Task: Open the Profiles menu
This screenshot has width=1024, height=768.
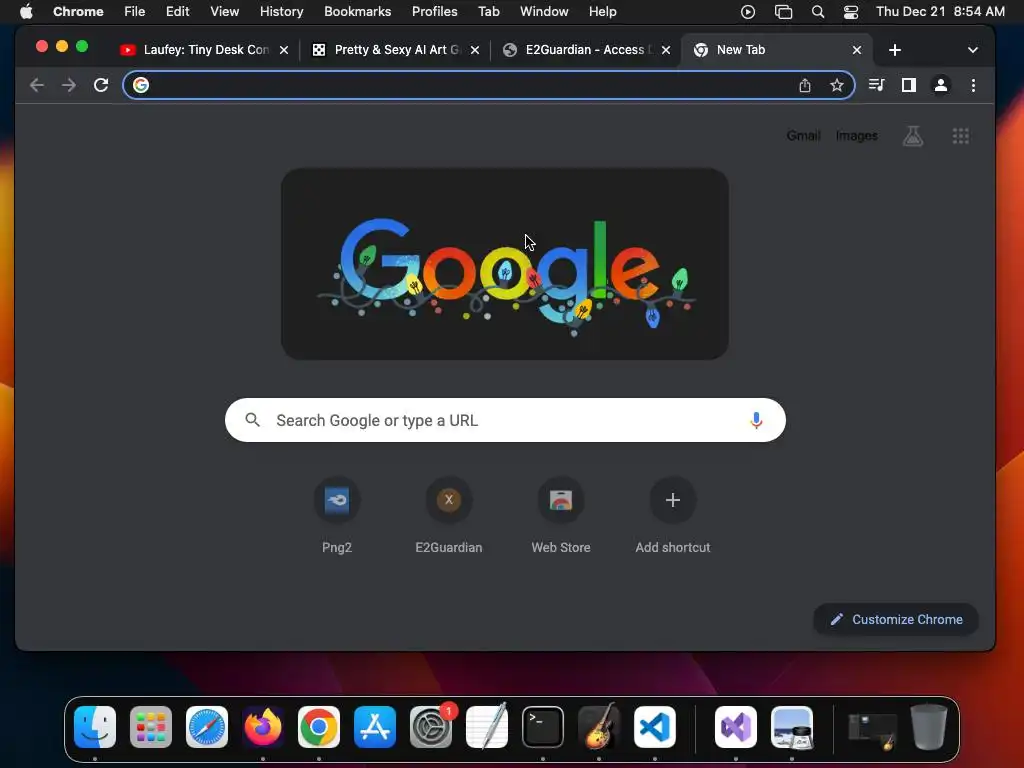Action: point(434,12)
